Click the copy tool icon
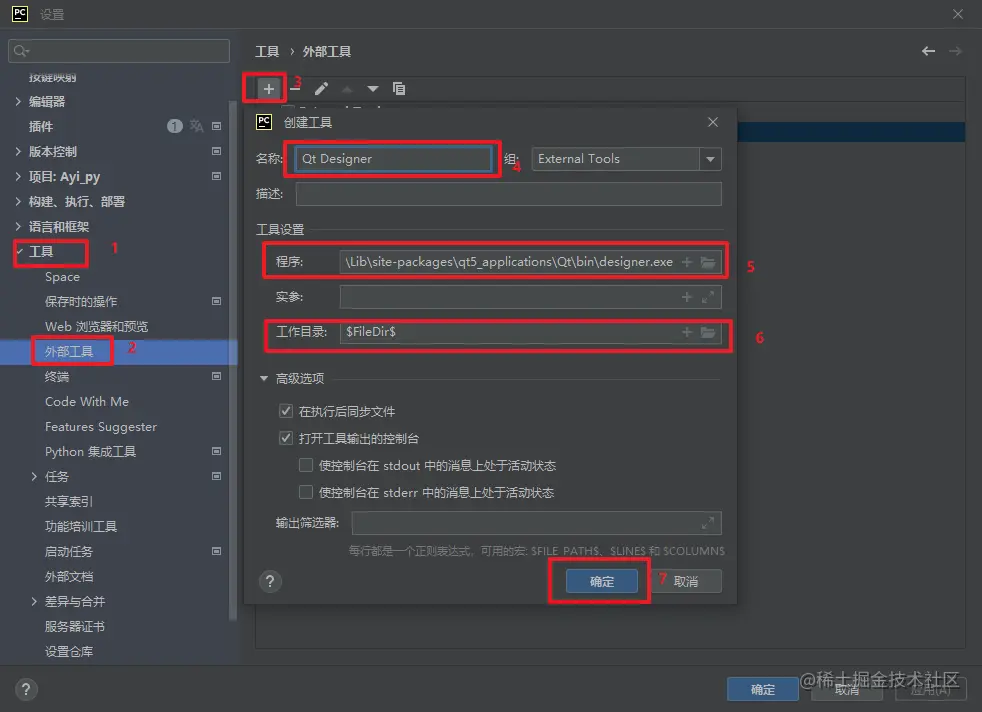The height and width of the screenshot is (712, 982). tap(399, 89)
